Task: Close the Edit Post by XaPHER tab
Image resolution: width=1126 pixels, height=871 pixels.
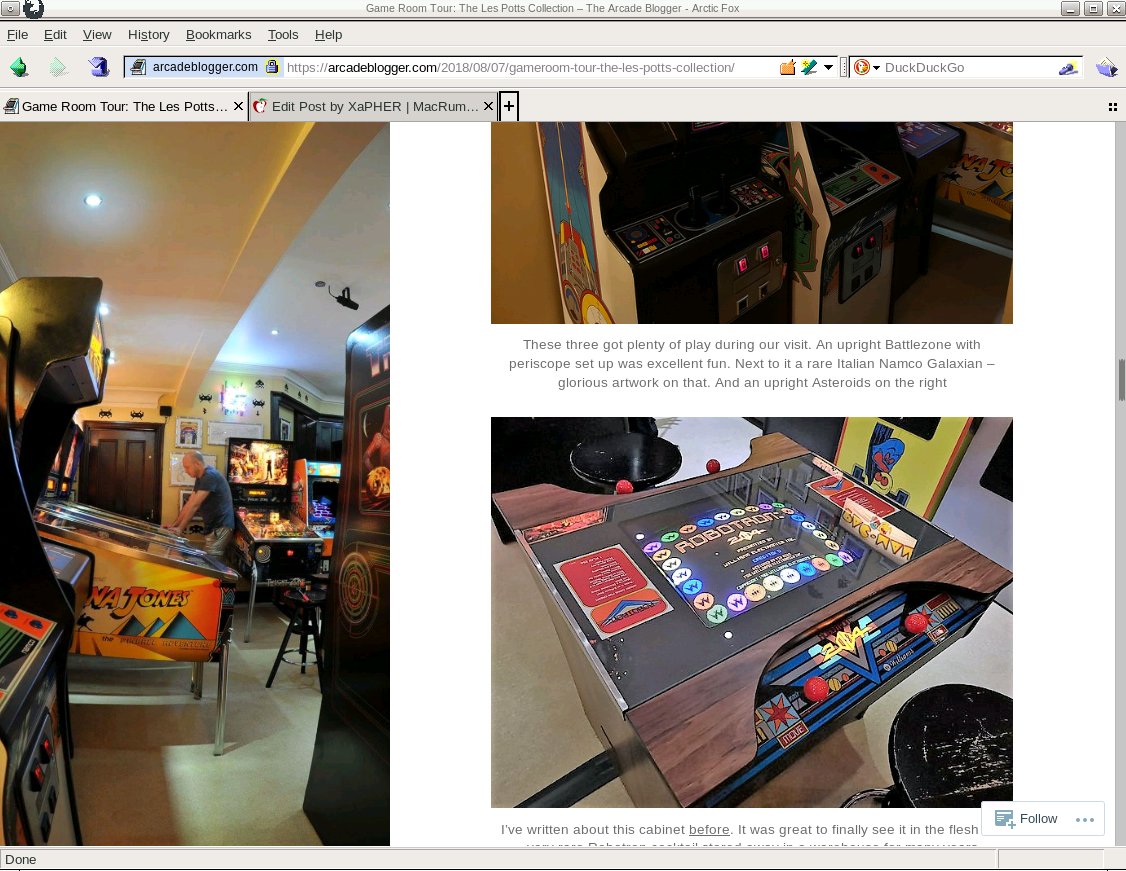Action: coord(488,106)
